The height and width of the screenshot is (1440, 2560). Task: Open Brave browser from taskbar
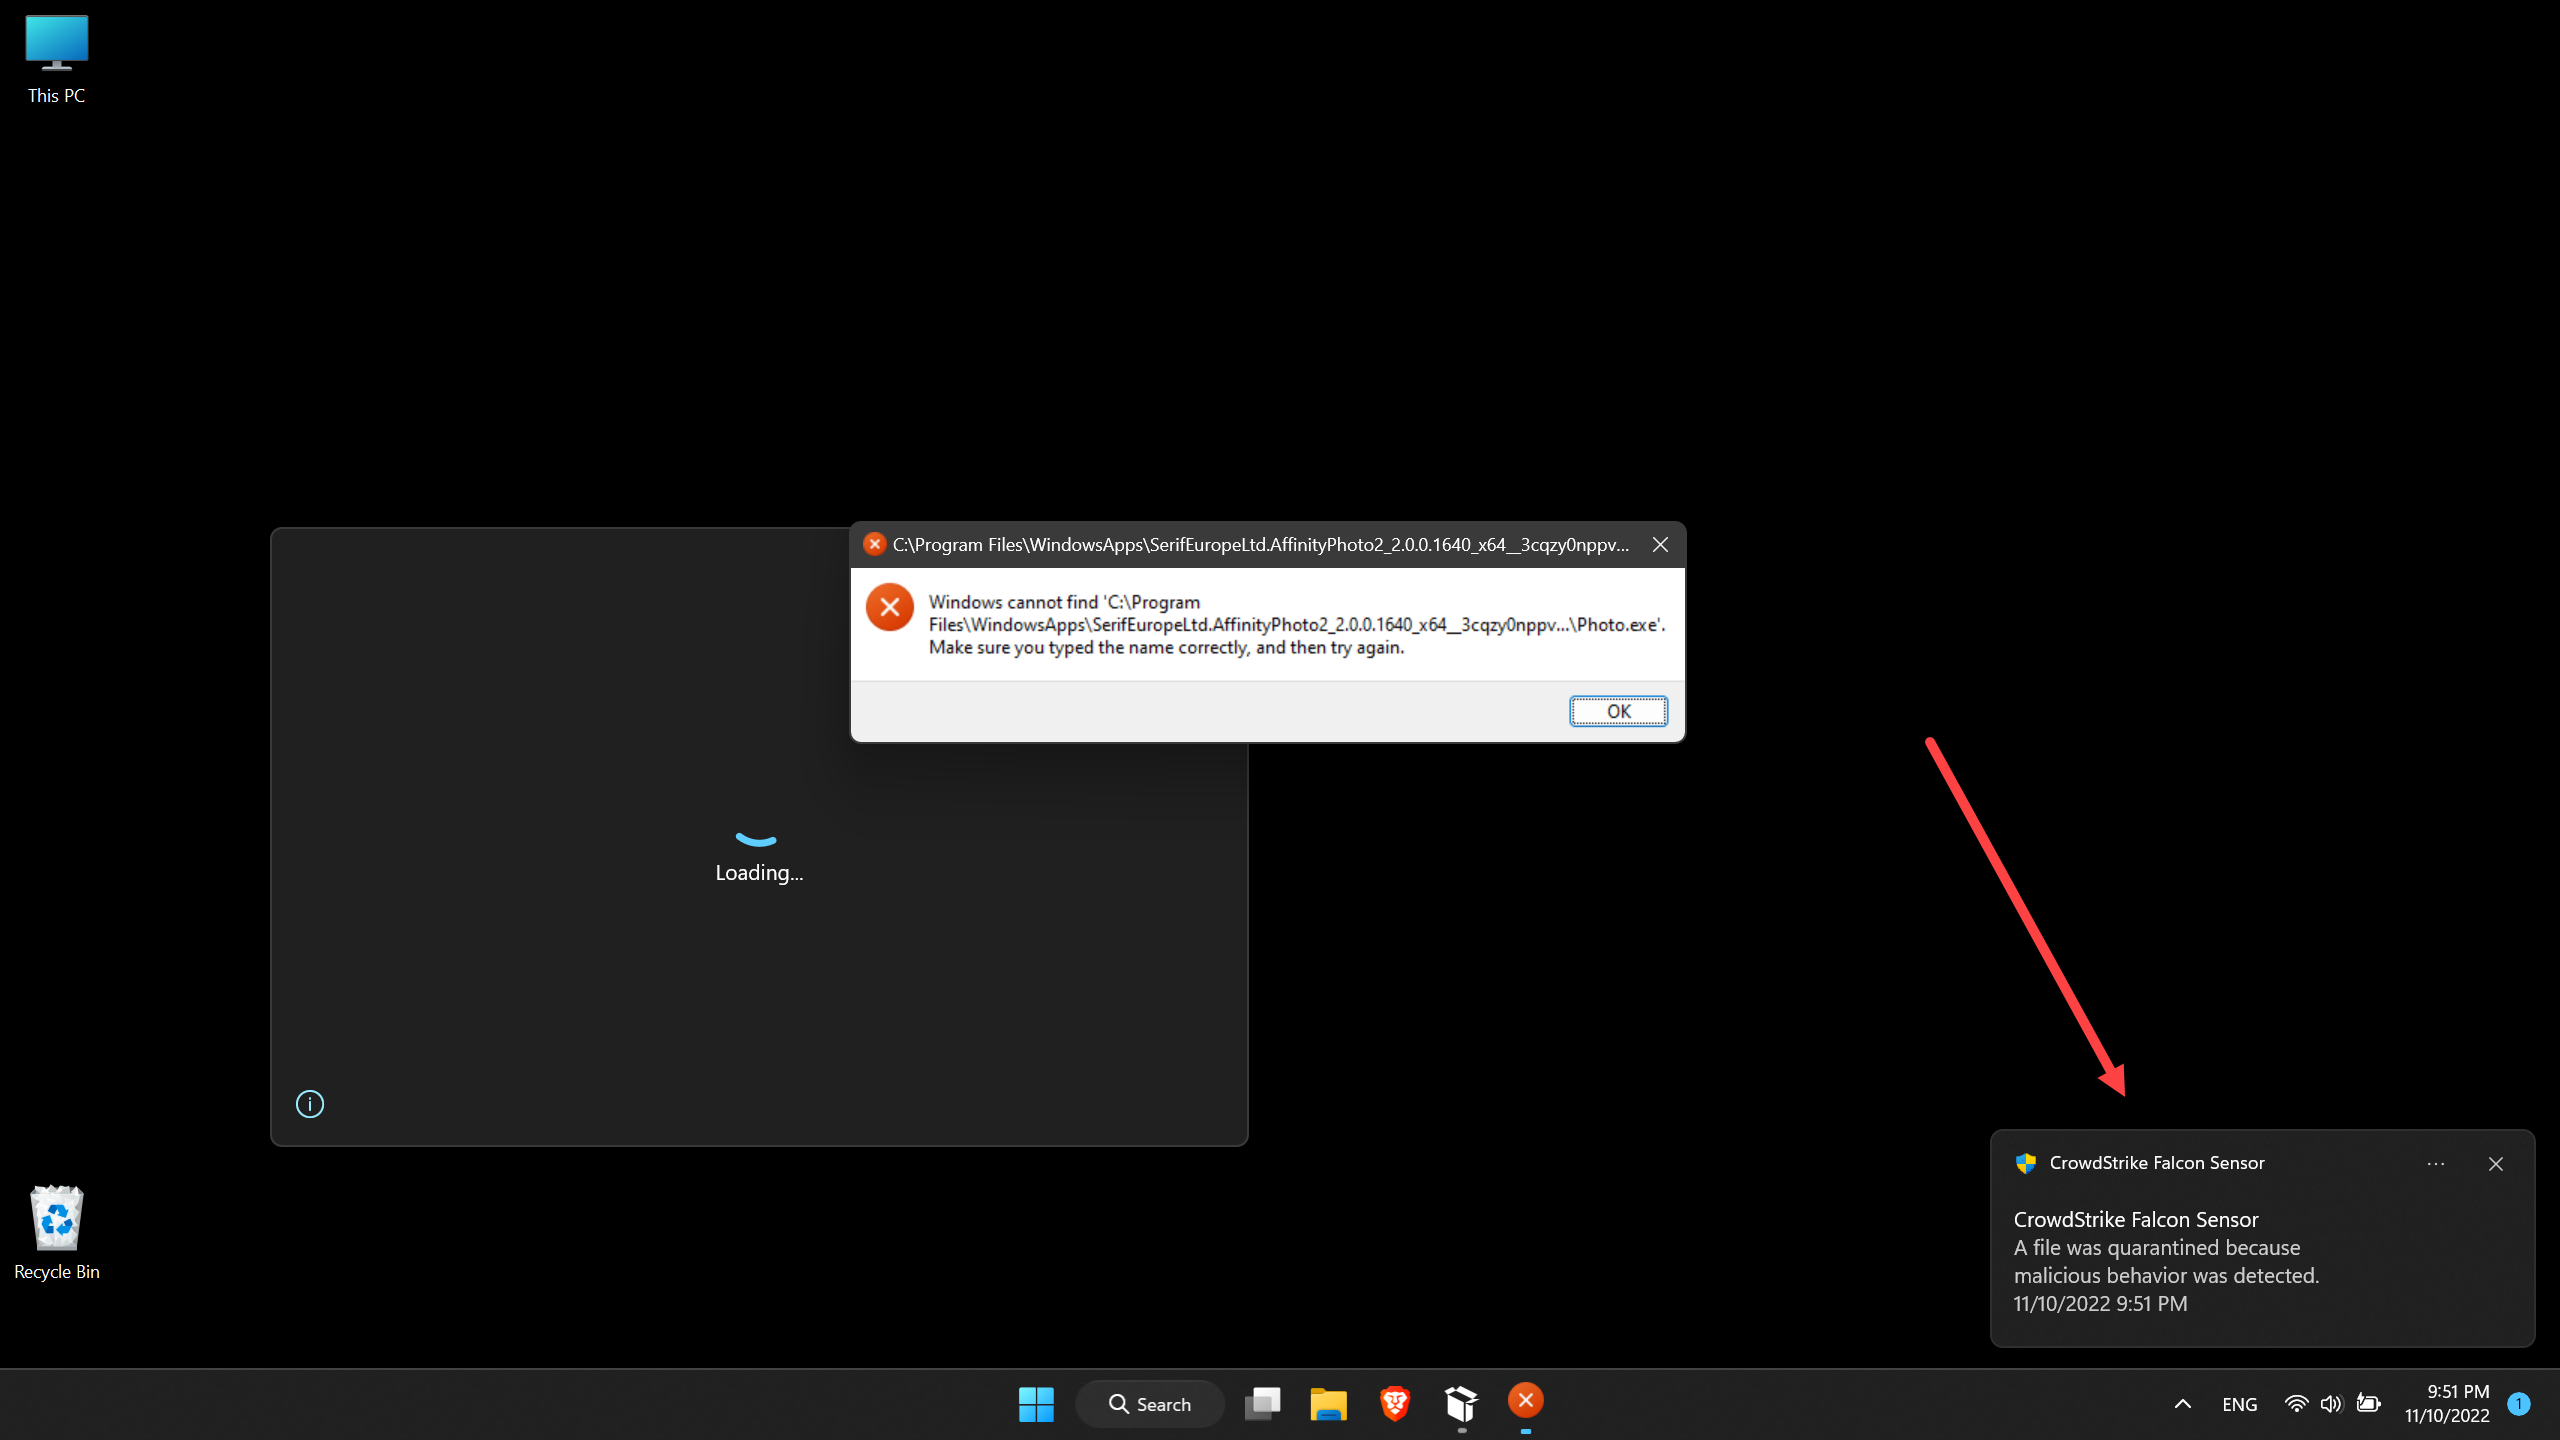tap(1395, 1404)
